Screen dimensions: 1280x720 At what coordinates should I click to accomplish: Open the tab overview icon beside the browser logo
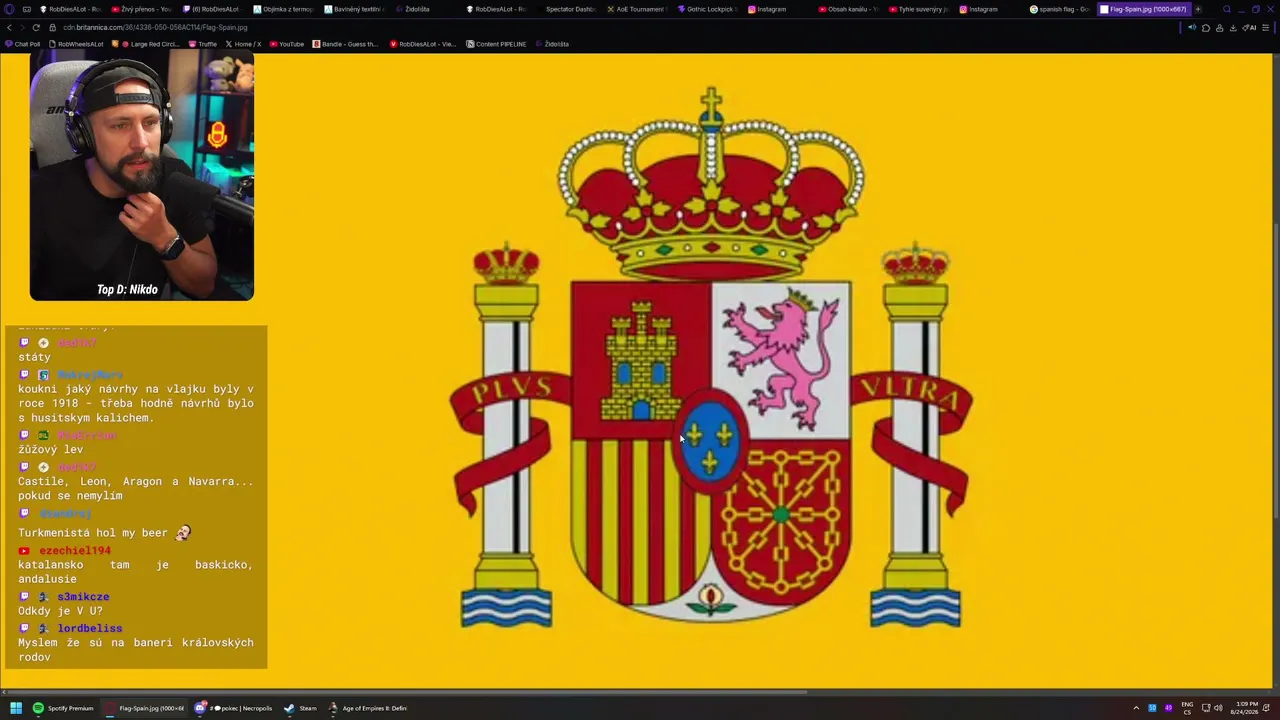28,9
